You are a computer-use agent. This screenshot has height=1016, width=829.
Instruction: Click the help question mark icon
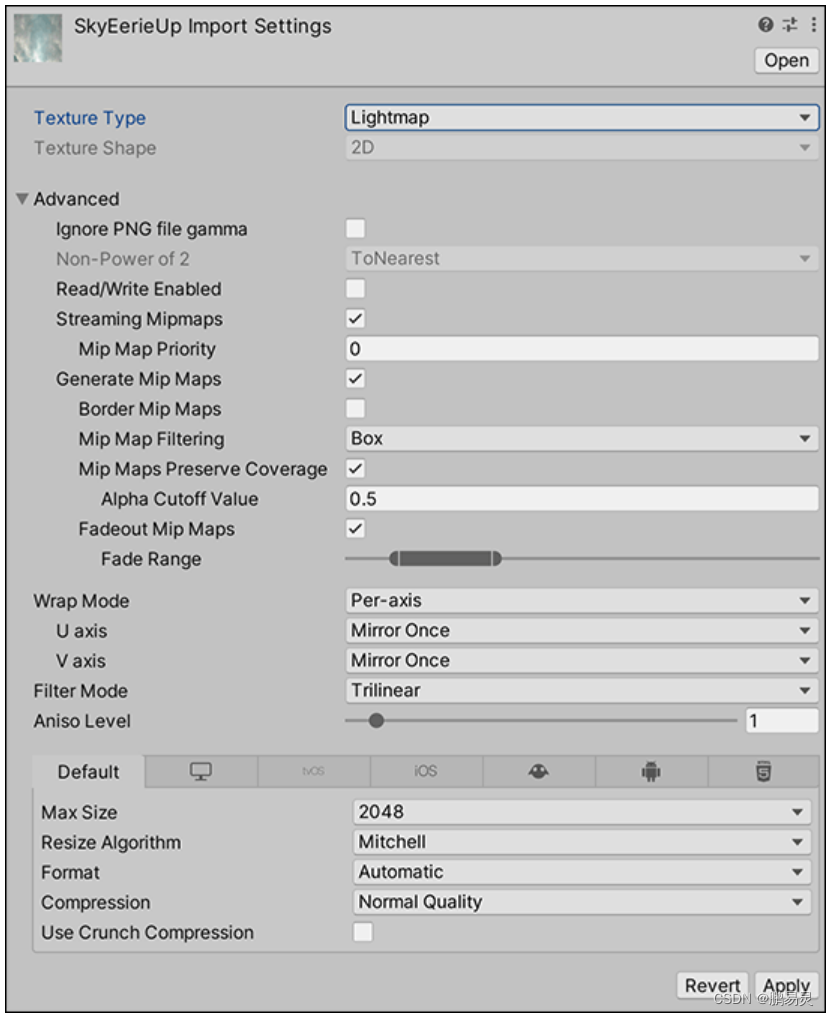(x=764, y=24)
